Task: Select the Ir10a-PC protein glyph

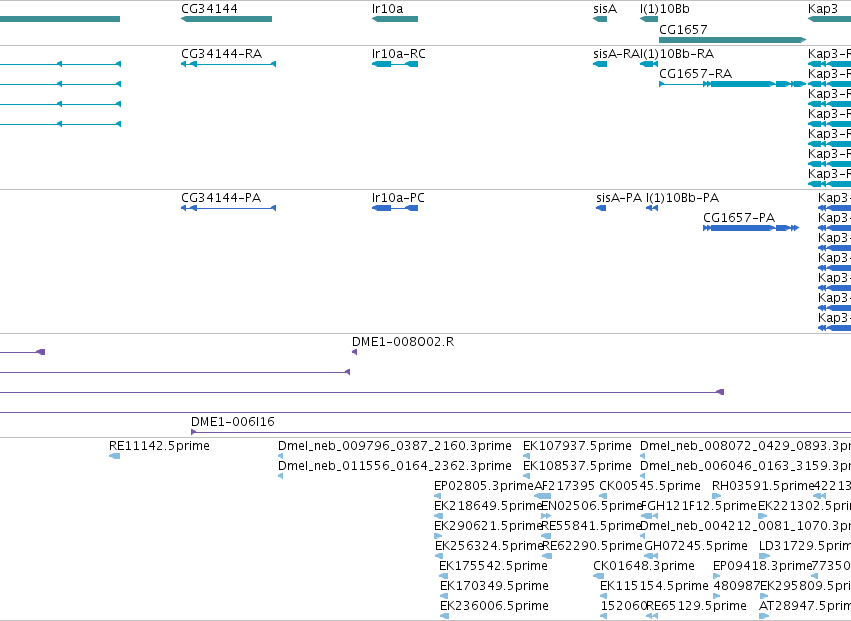Action: (395, 208)
